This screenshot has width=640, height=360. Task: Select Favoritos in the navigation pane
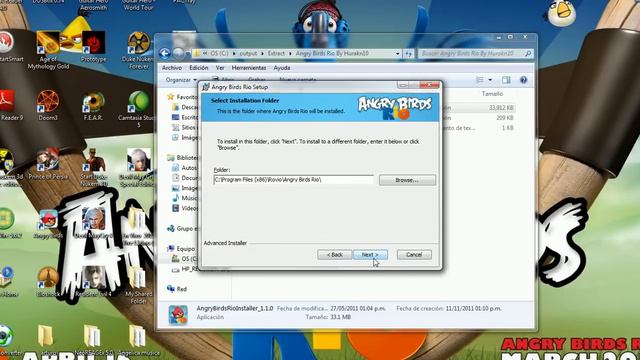pos(182,97)
